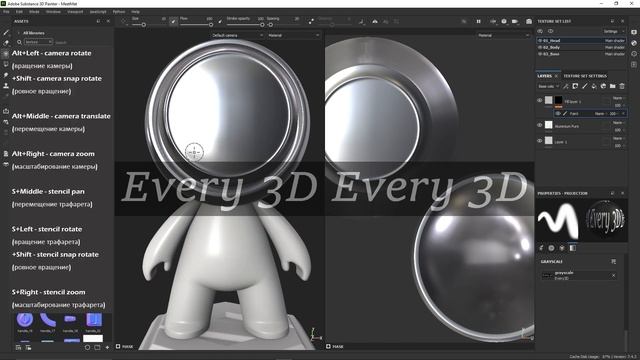Open the asset filter dropdown beside search
640x360 pixels.
[38, 42]
